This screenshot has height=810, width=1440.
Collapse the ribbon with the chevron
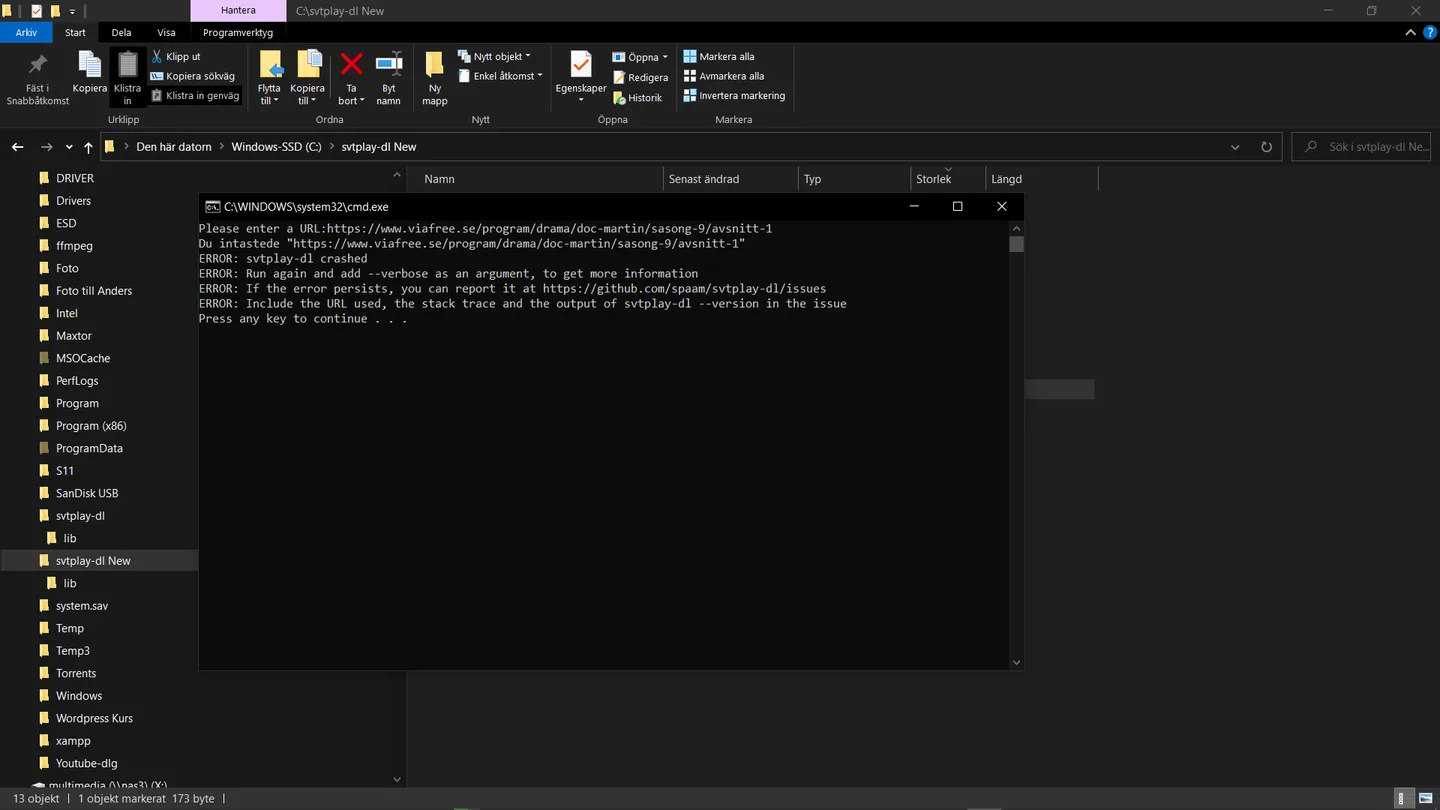click(x=1411, y=33)
